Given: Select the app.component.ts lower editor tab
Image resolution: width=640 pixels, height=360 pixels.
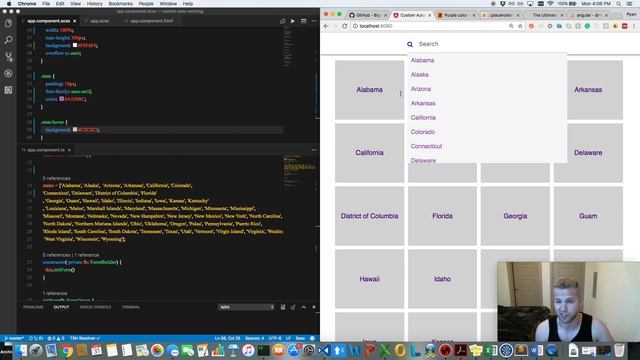Looking at the screenshot, I should pos(46,150).
